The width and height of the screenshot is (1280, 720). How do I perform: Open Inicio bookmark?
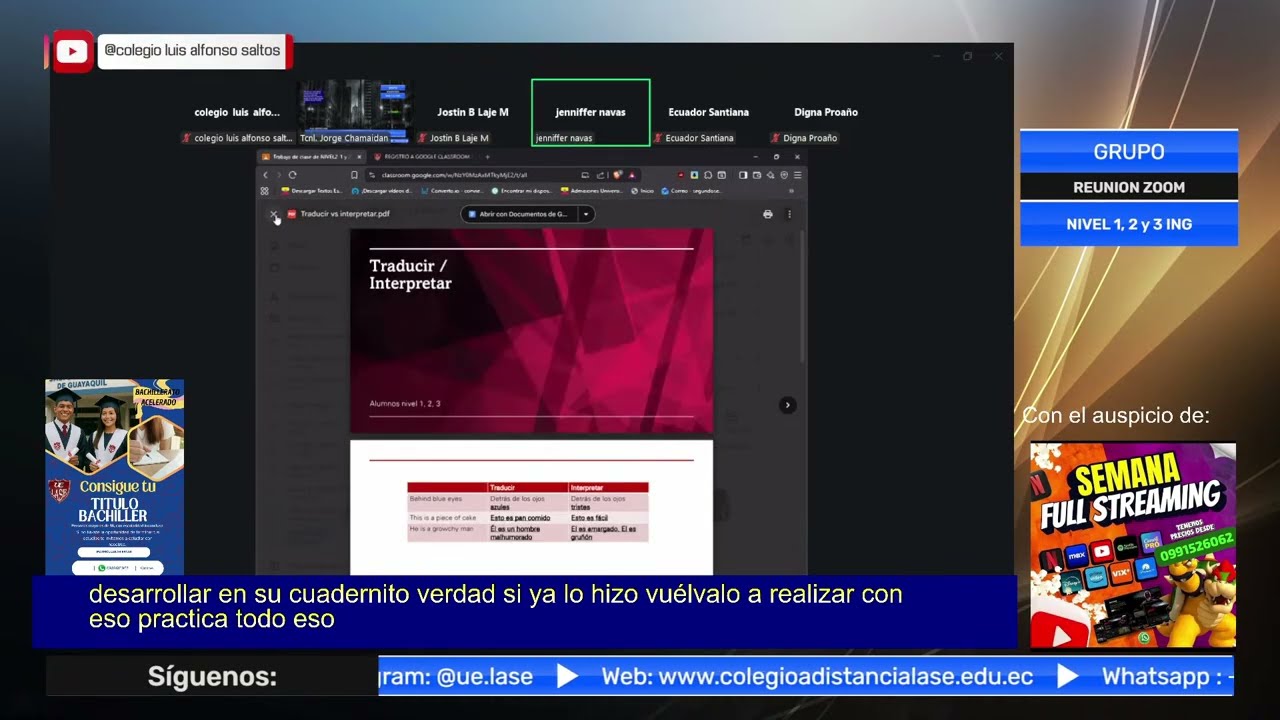pos(643,191)
